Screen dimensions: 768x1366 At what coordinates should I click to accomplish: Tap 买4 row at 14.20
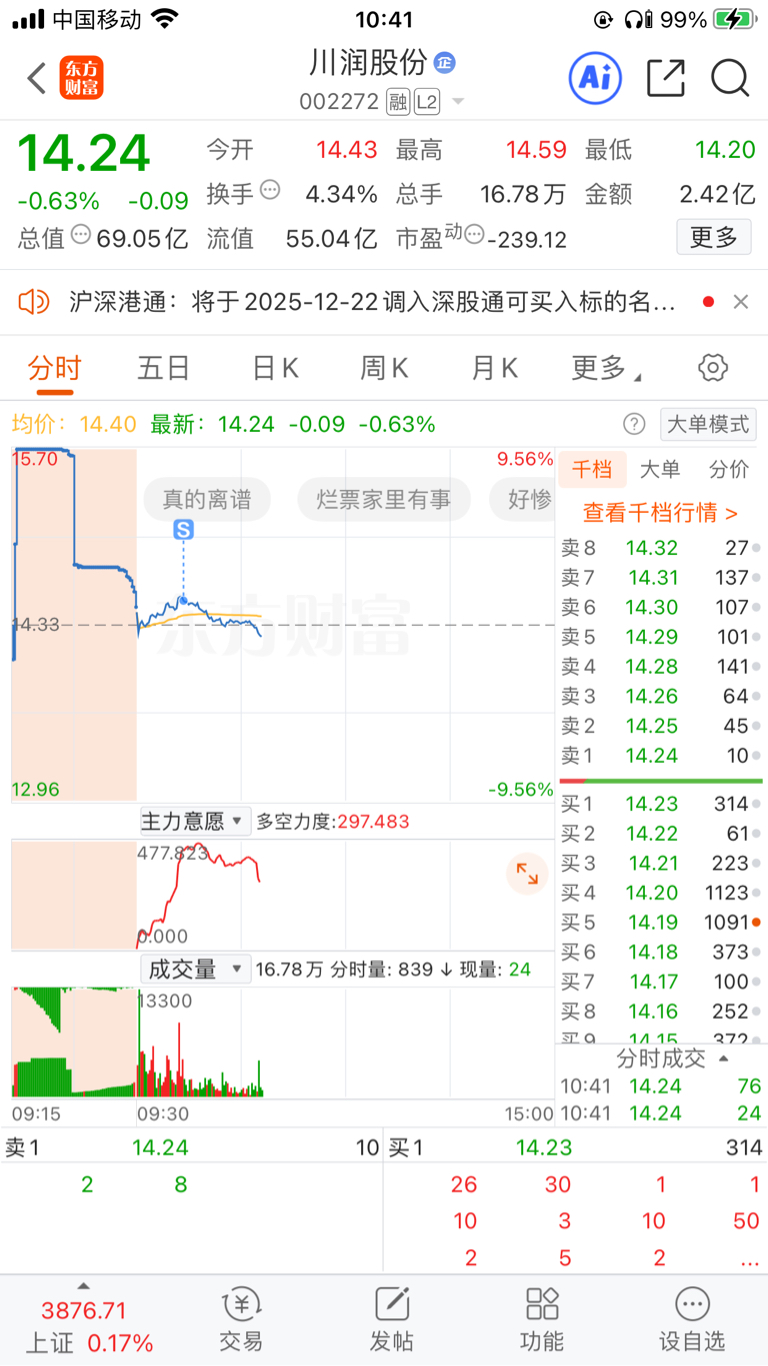point(660,893)
